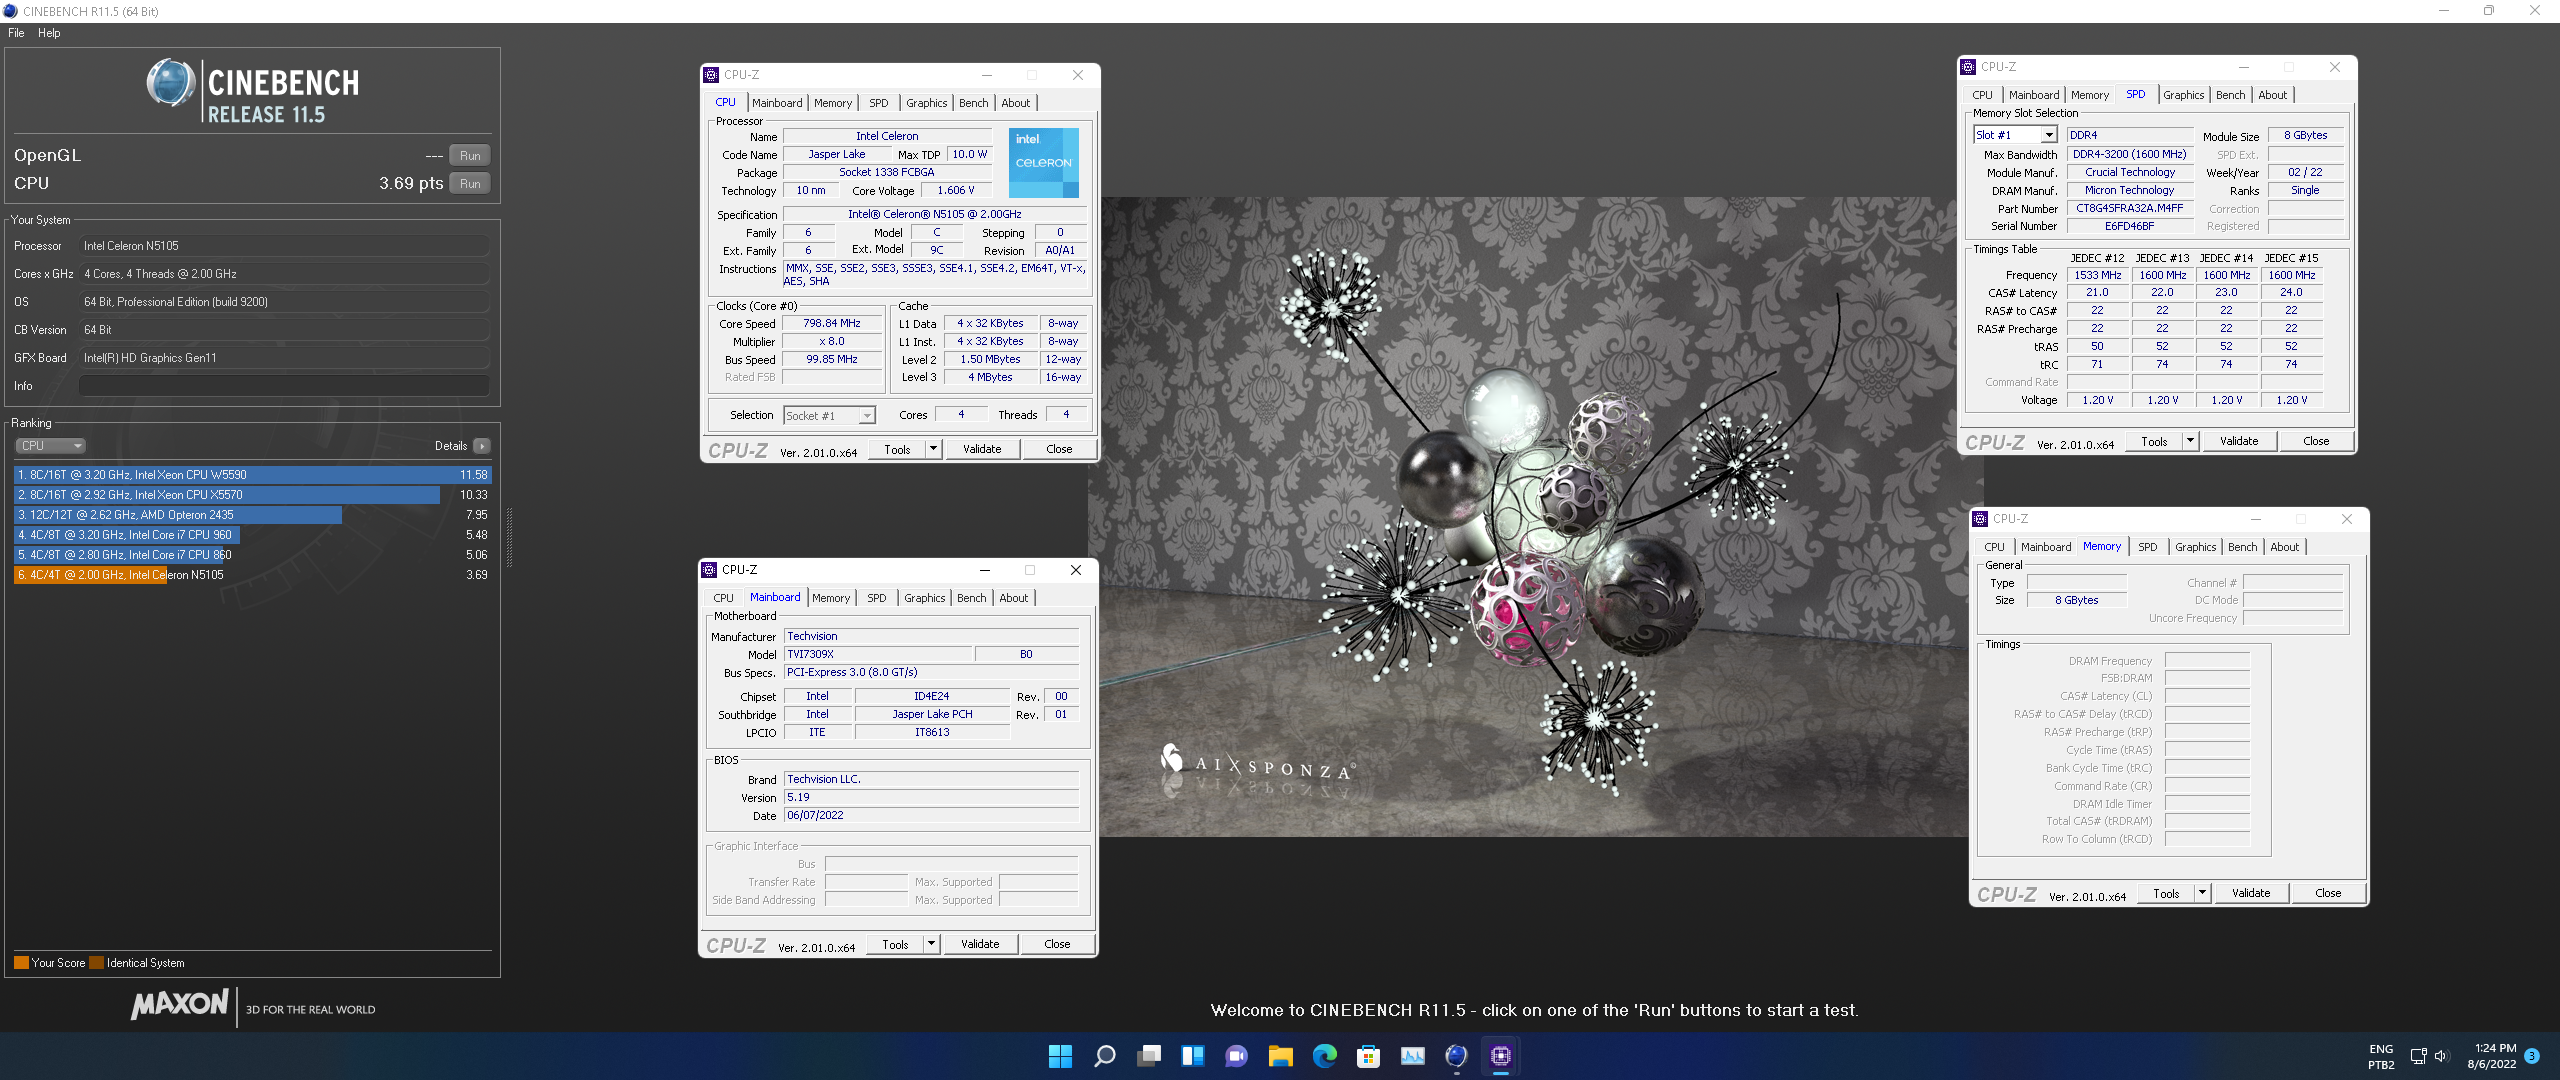Open the Cinebench Help menu

49,33
